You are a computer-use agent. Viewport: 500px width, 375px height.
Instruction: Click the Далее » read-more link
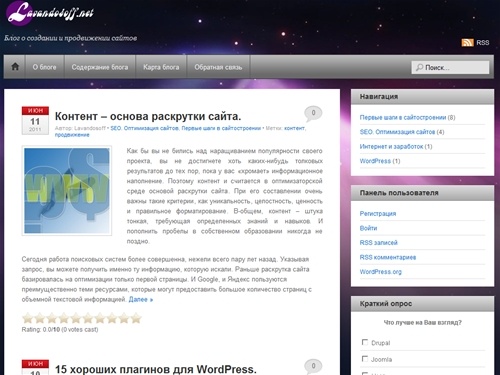(x=141, y=299)
